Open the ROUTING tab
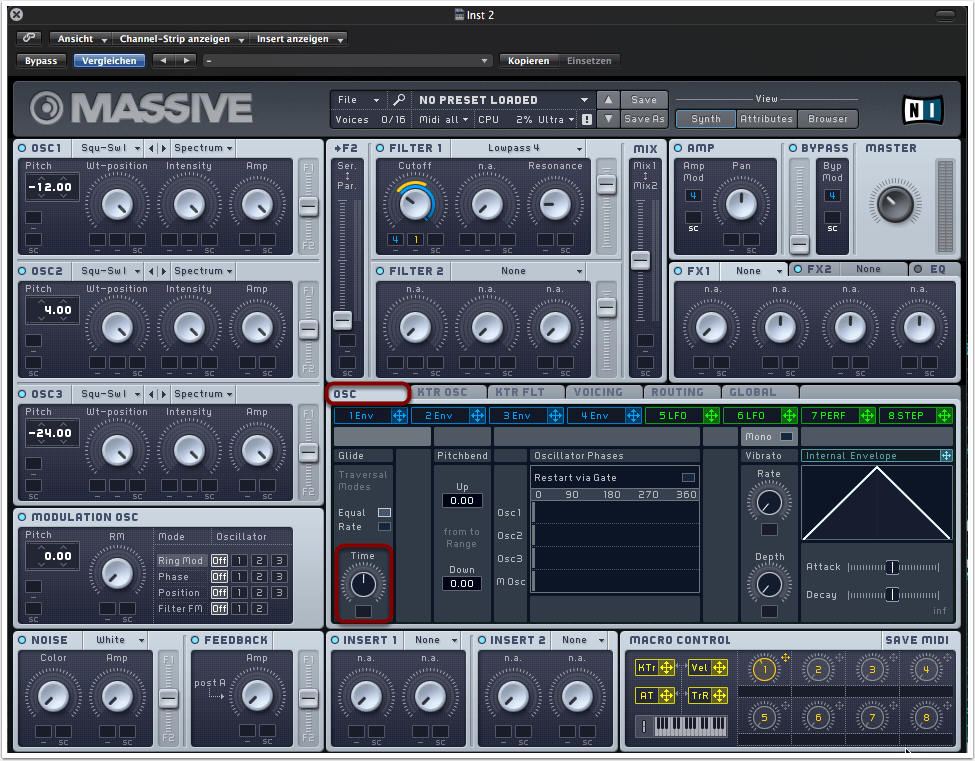This screenshot has height=761, width=975. 677,392
